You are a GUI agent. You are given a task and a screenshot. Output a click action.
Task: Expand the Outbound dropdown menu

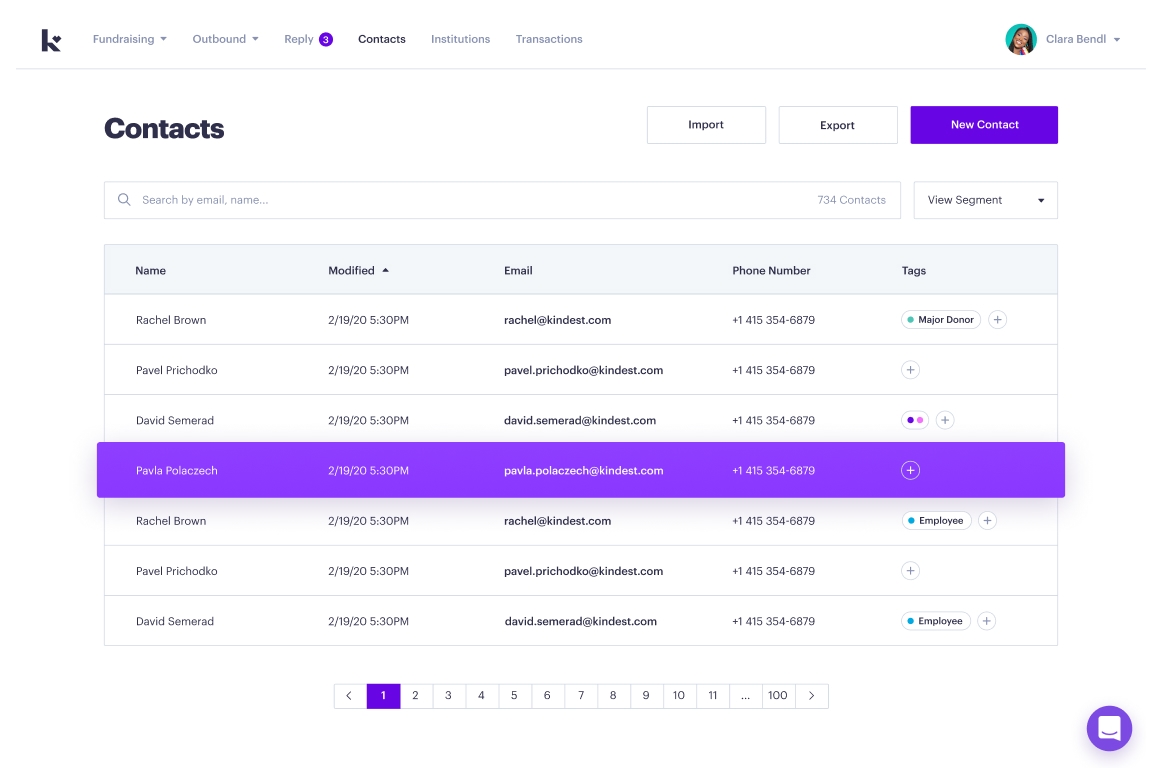point(225,39)
